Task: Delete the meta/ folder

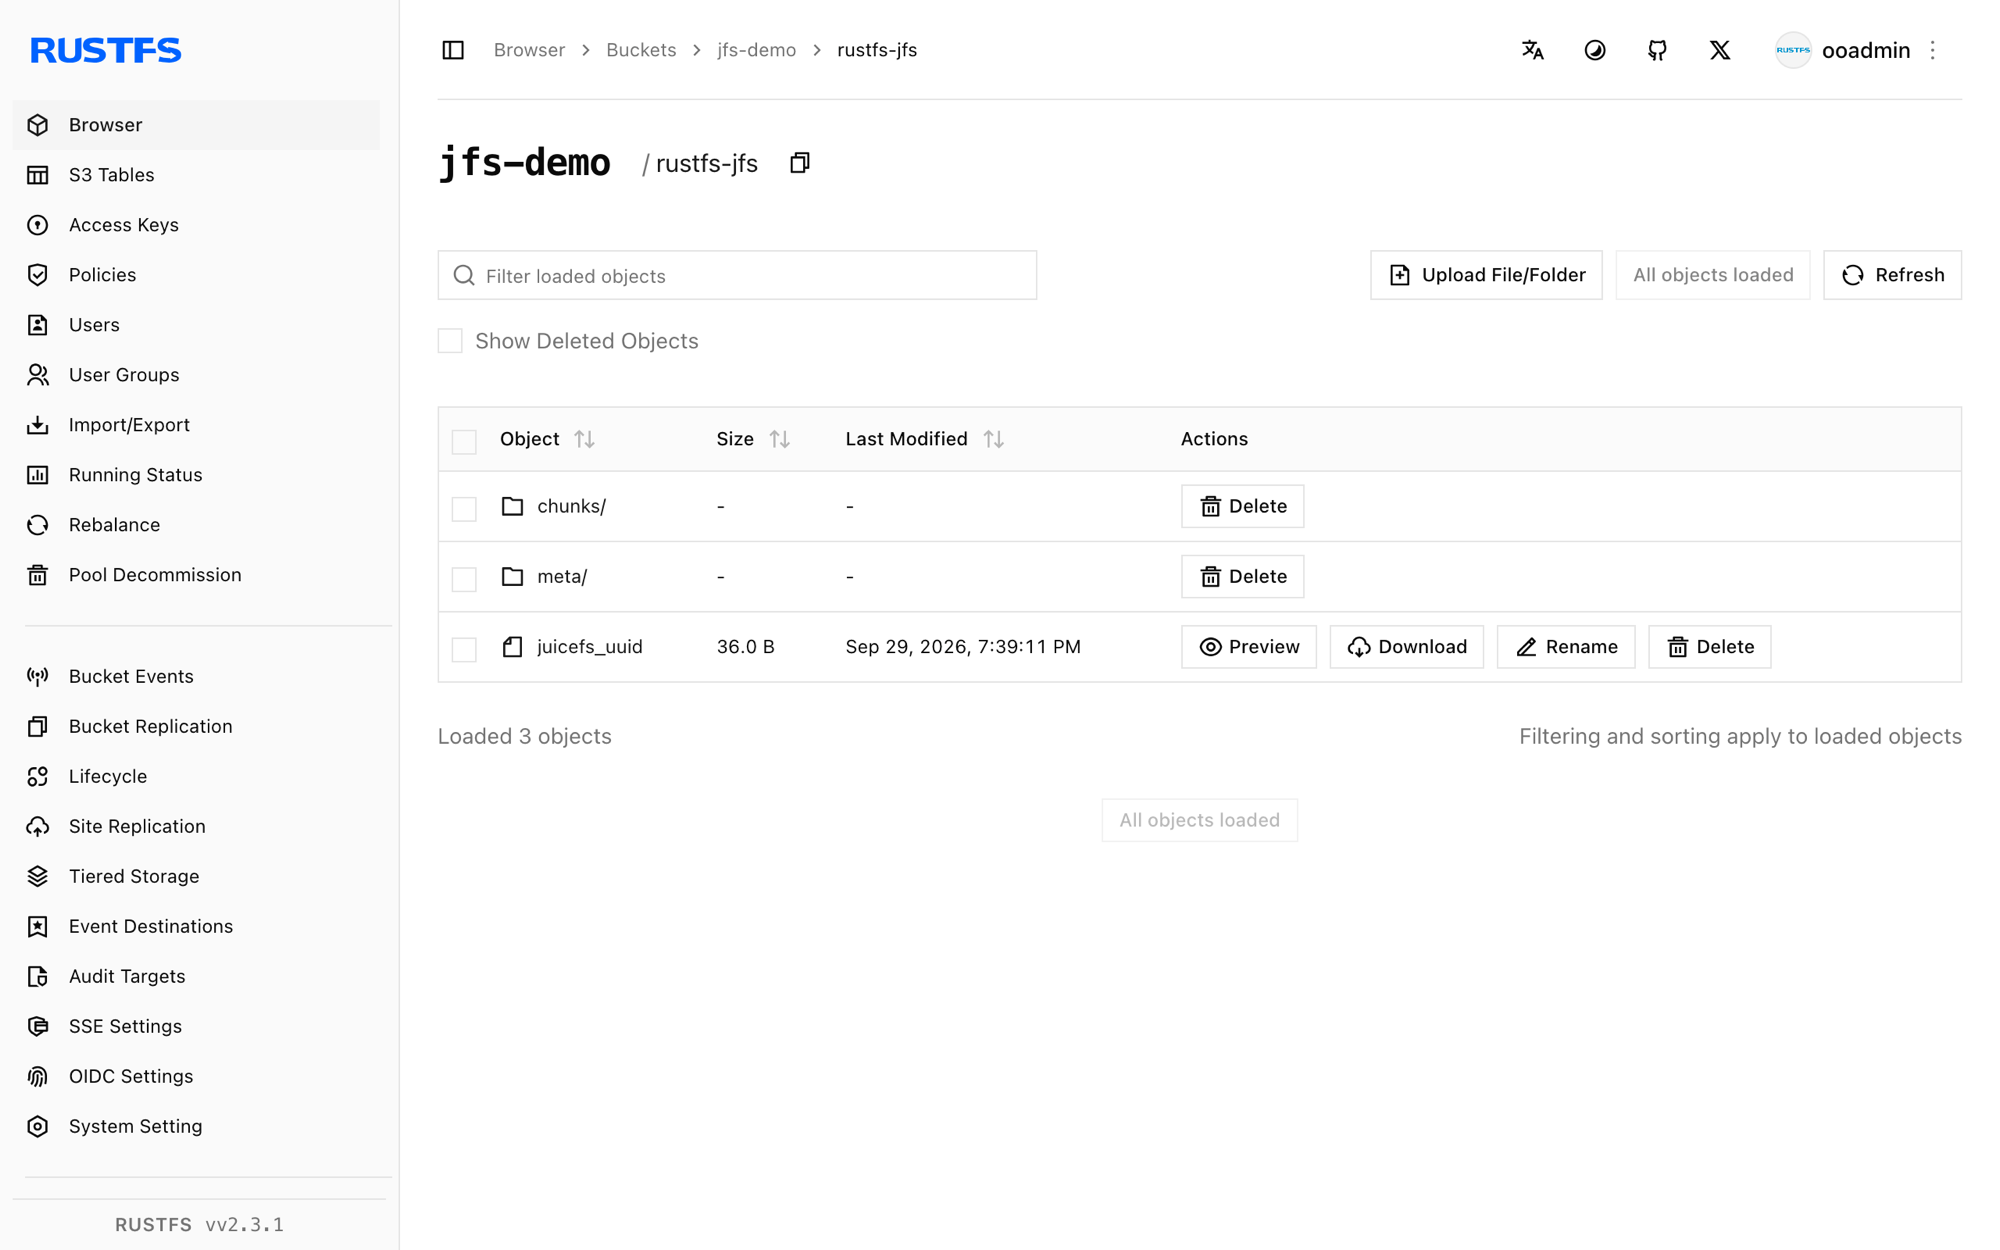Action: pyautogui.click(x=1242, y=577)
